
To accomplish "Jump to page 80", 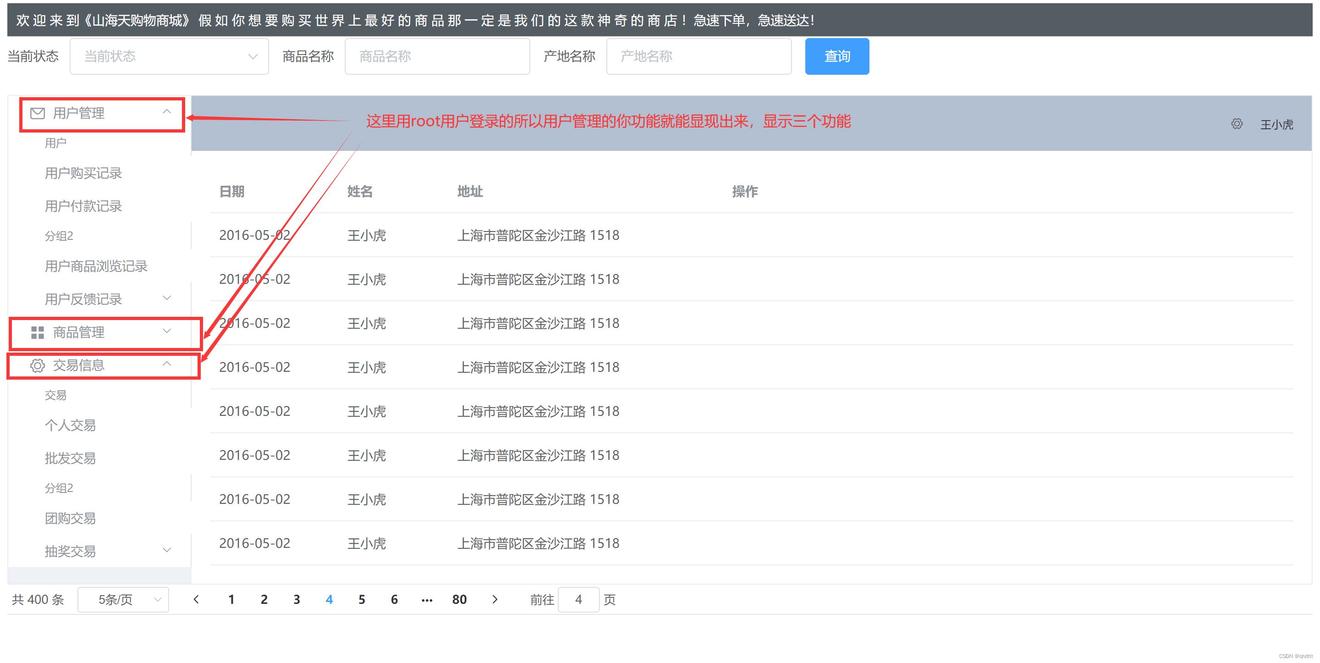I will pyautogui.click(x=459, y=600).
